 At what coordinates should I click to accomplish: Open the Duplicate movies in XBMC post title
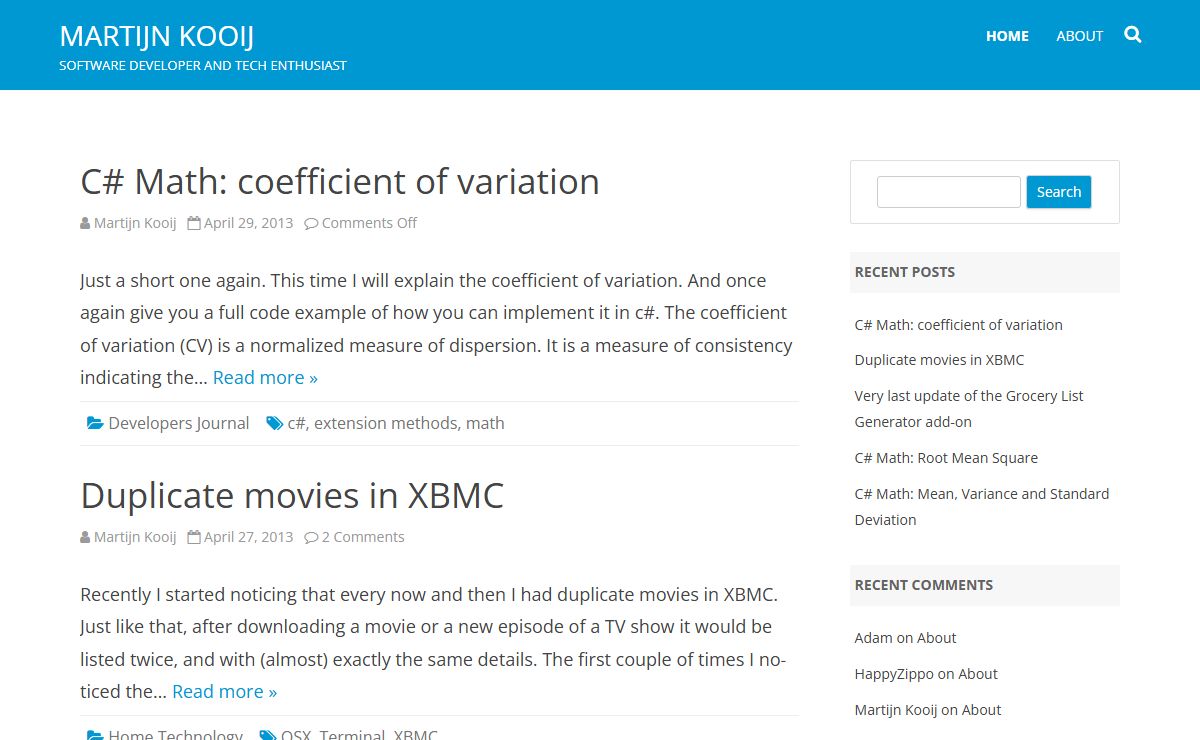click(x=292, y=495)
